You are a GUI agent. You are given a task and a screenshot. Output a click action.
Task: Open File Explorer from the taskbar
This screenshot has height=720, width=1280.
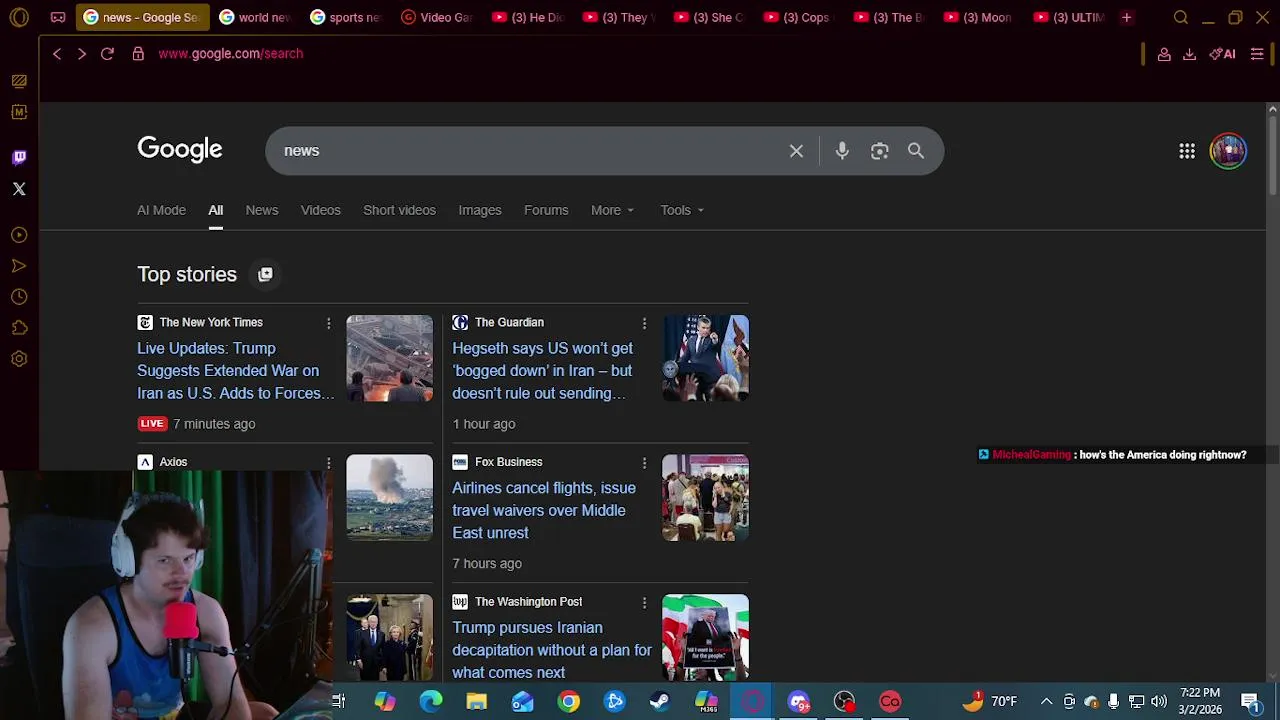476,701
